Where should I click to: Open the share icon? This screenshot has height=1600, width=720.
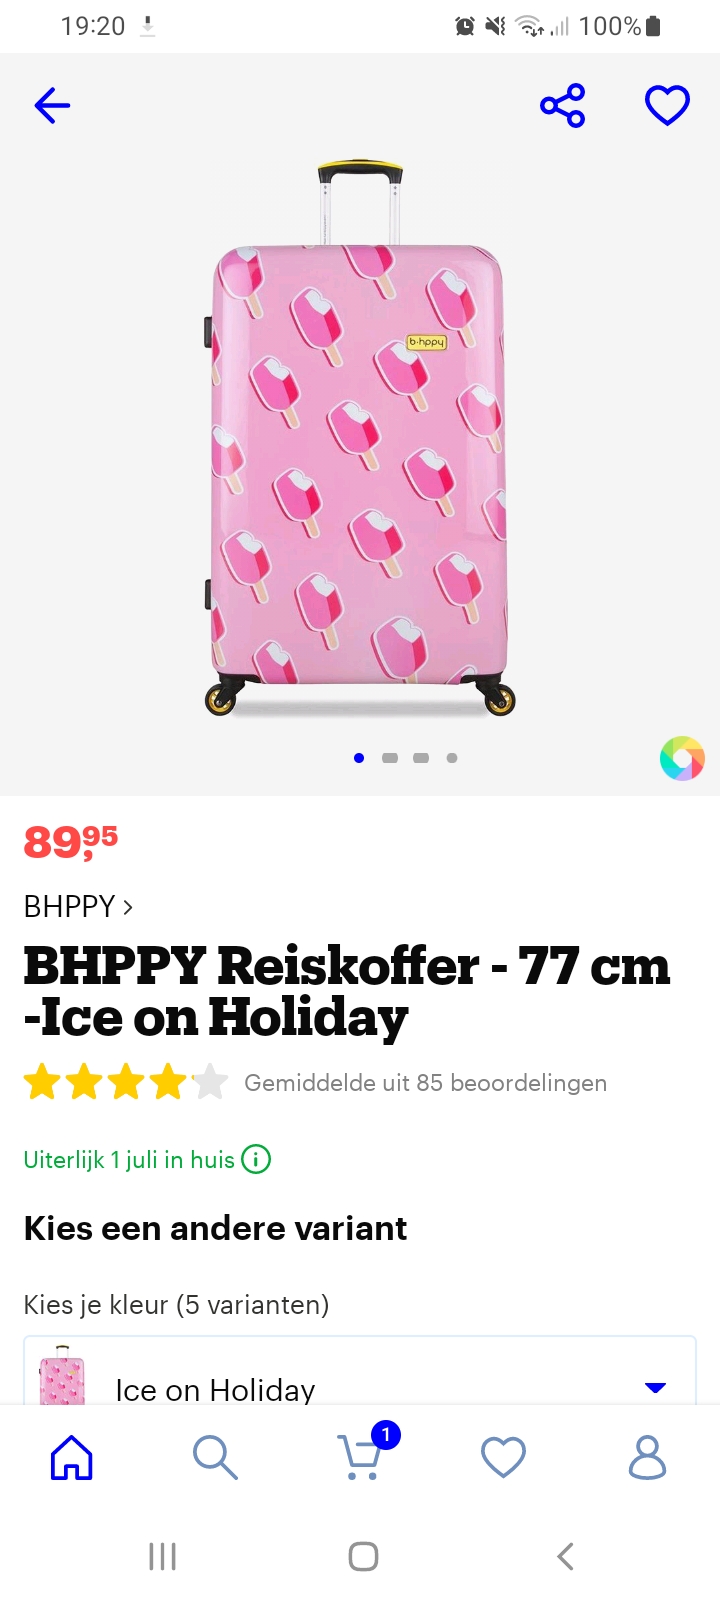tap(563, 105)
